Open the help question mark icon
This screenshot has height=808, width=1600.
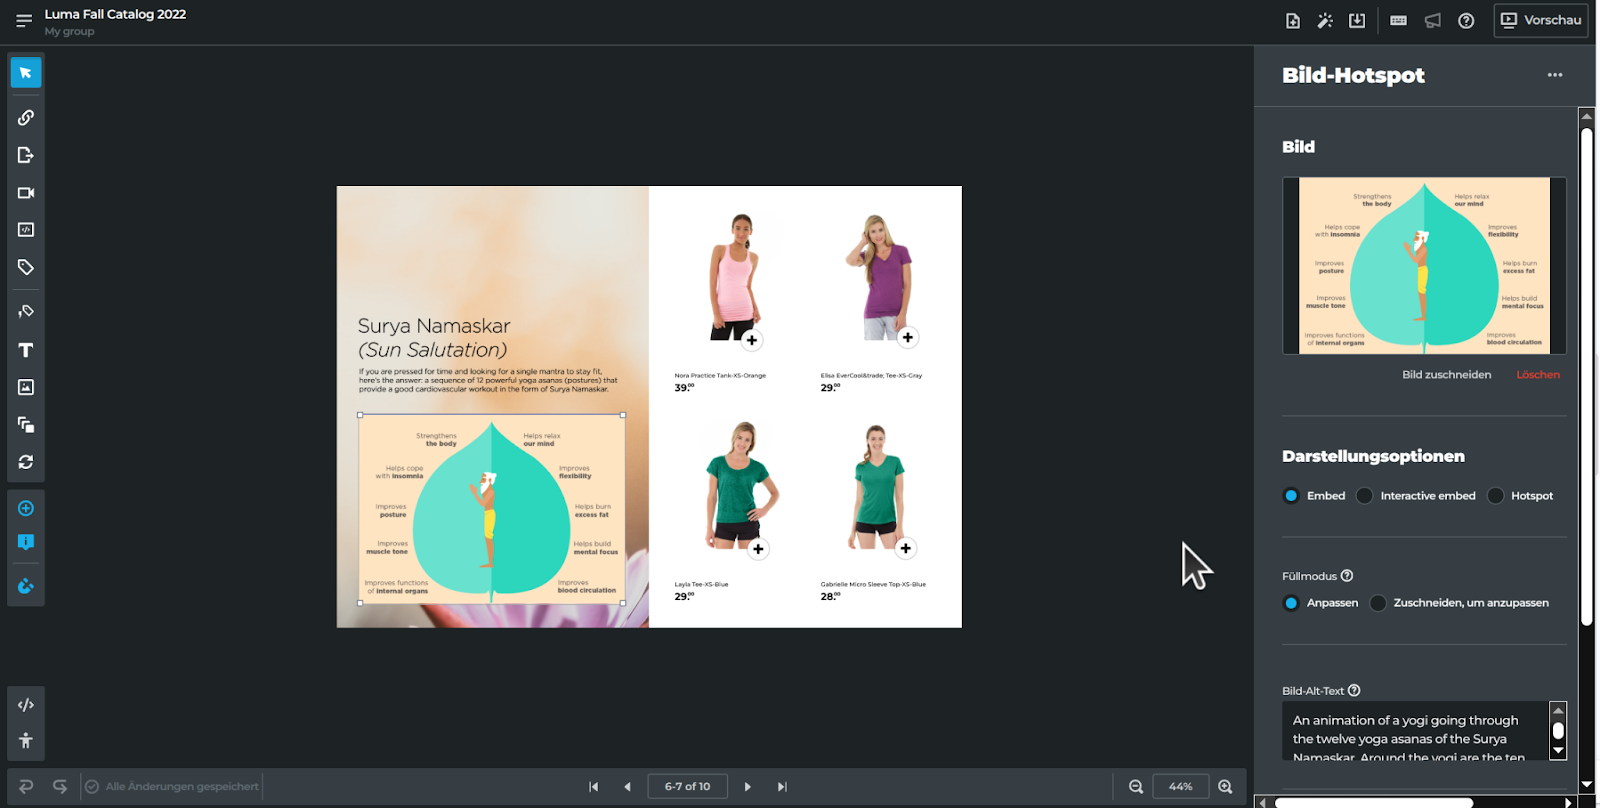point(1466,21)
